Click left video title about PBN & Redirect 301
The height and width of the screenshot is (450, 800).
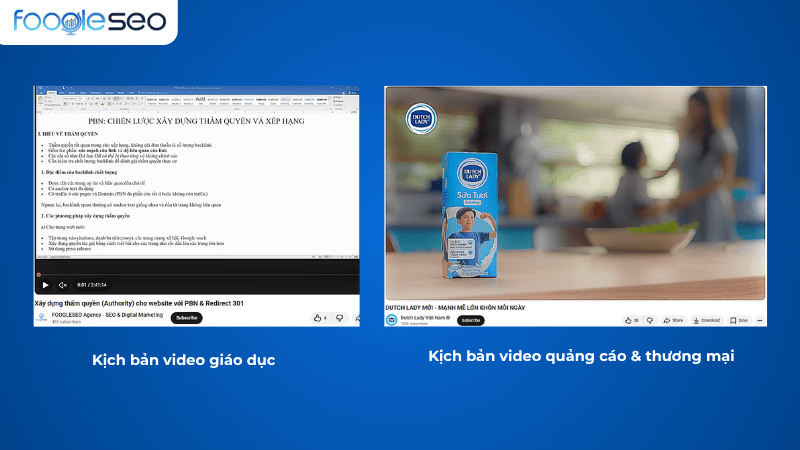[139, 303]
